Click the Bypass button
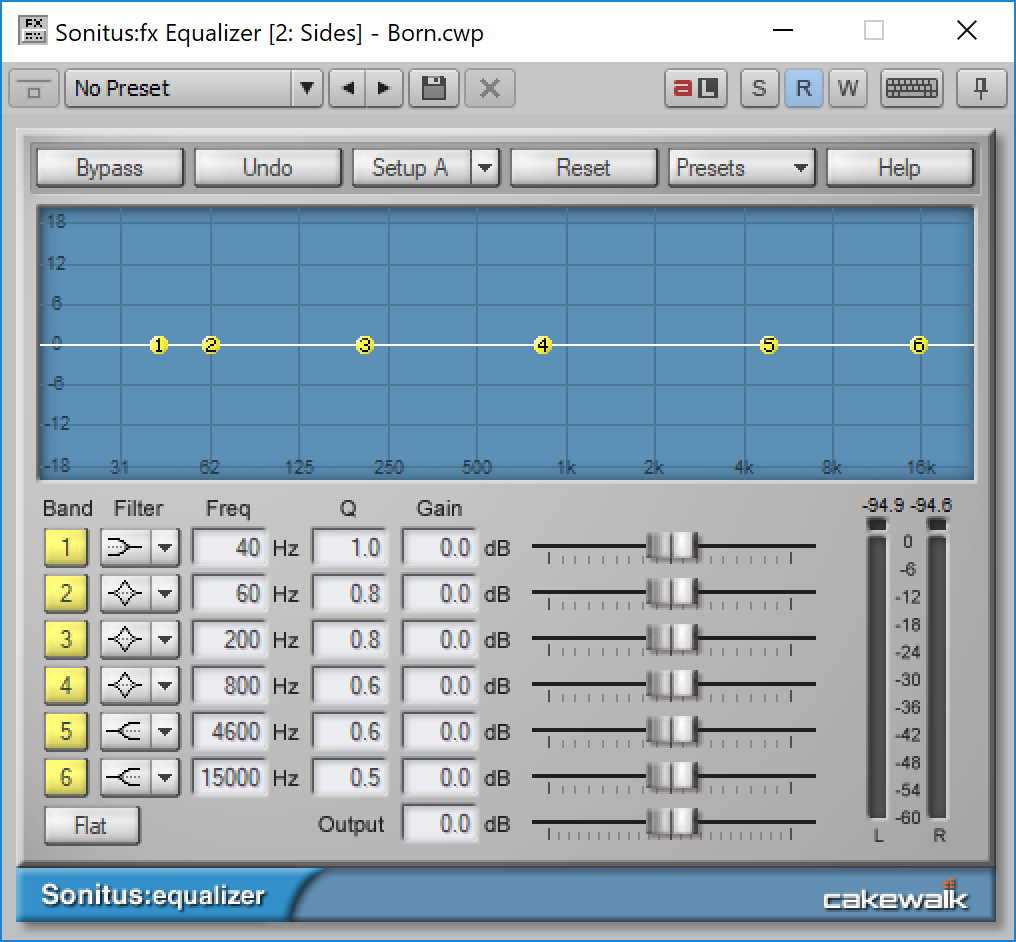 click(109, 167)
